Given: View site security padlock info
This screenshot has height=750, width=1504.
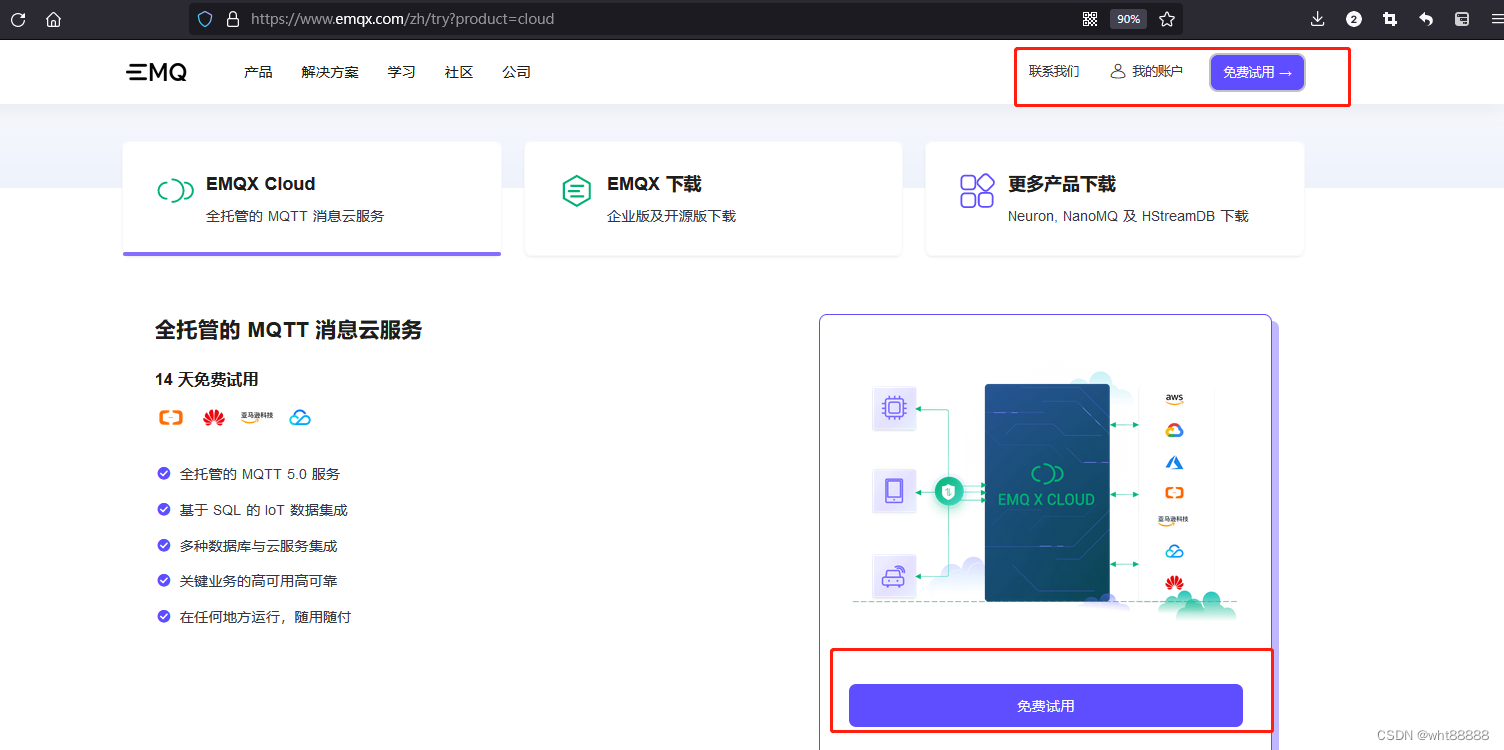Looking at the screenshot, I should coord(233,19).
